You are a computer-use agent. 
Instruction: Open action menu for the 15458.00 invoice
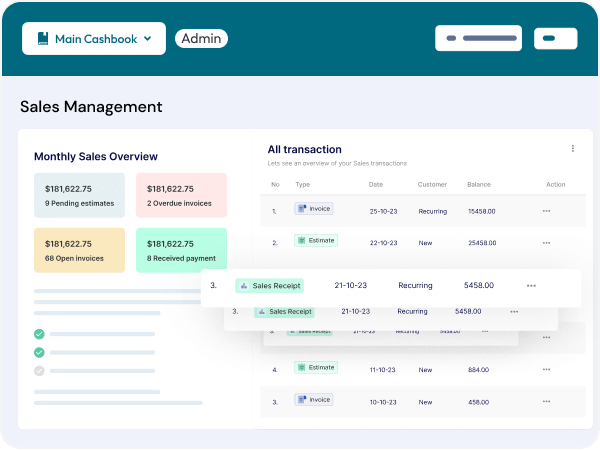pyautogui.click(x=546, y=211)
